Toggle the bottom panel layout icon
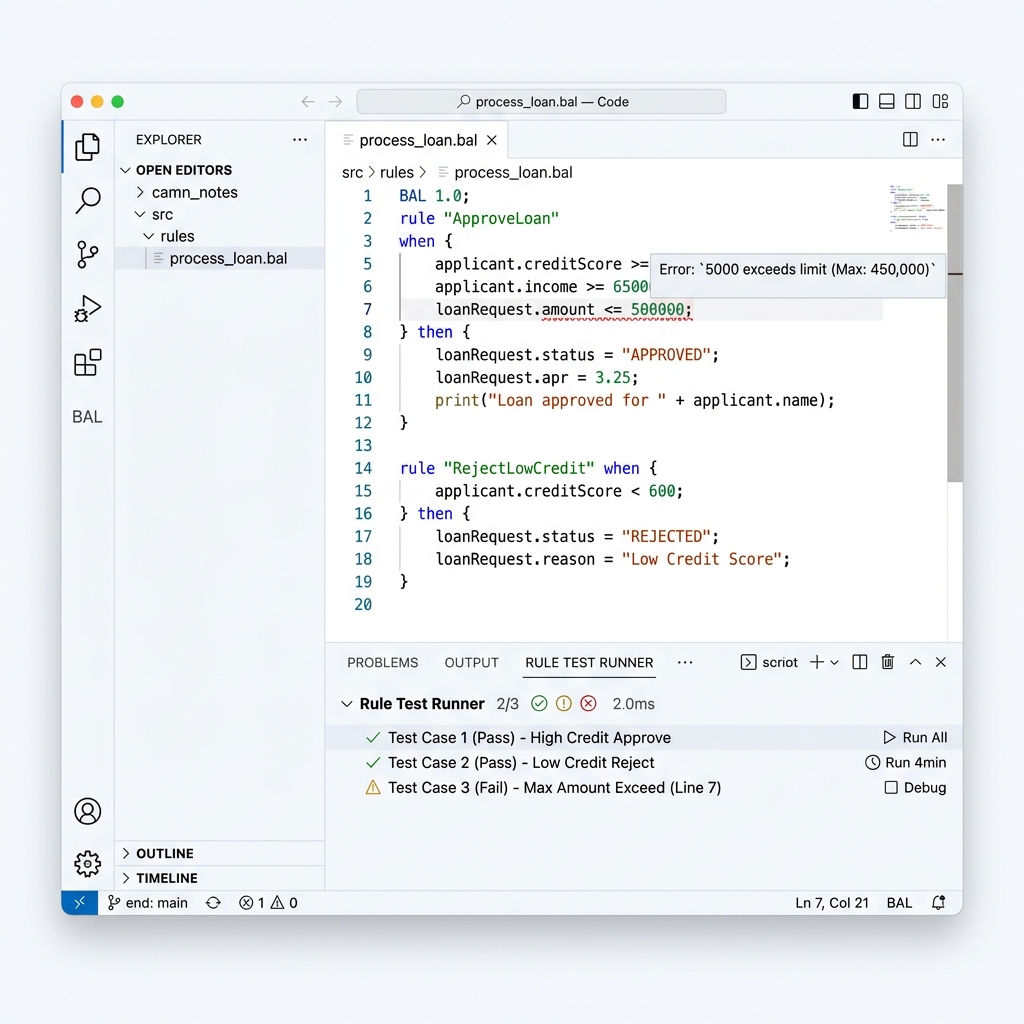The image size is (1024, 1024). (x=886, y=101)
